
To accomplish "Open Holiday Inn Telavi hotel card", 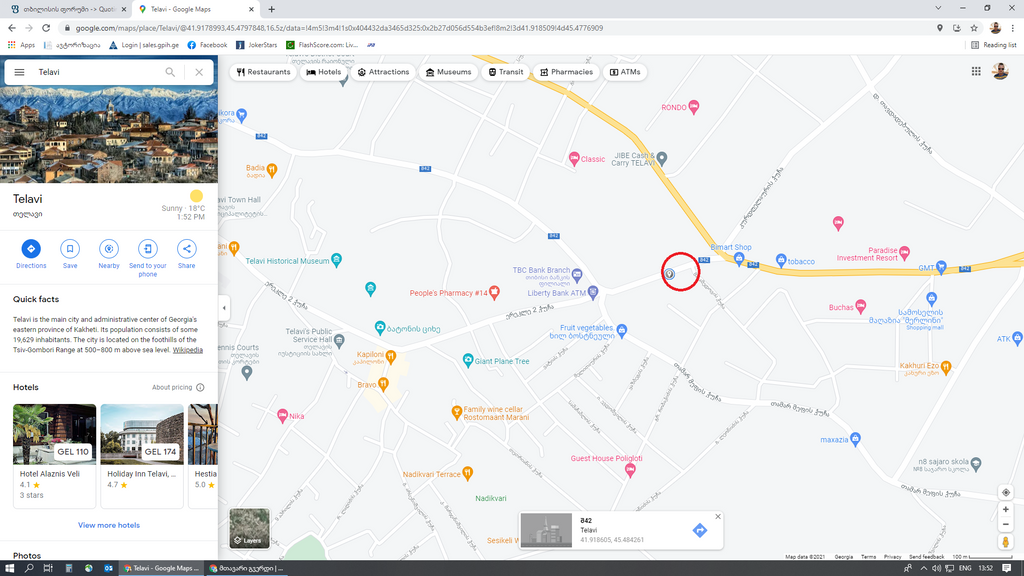I will coord(142,456).
